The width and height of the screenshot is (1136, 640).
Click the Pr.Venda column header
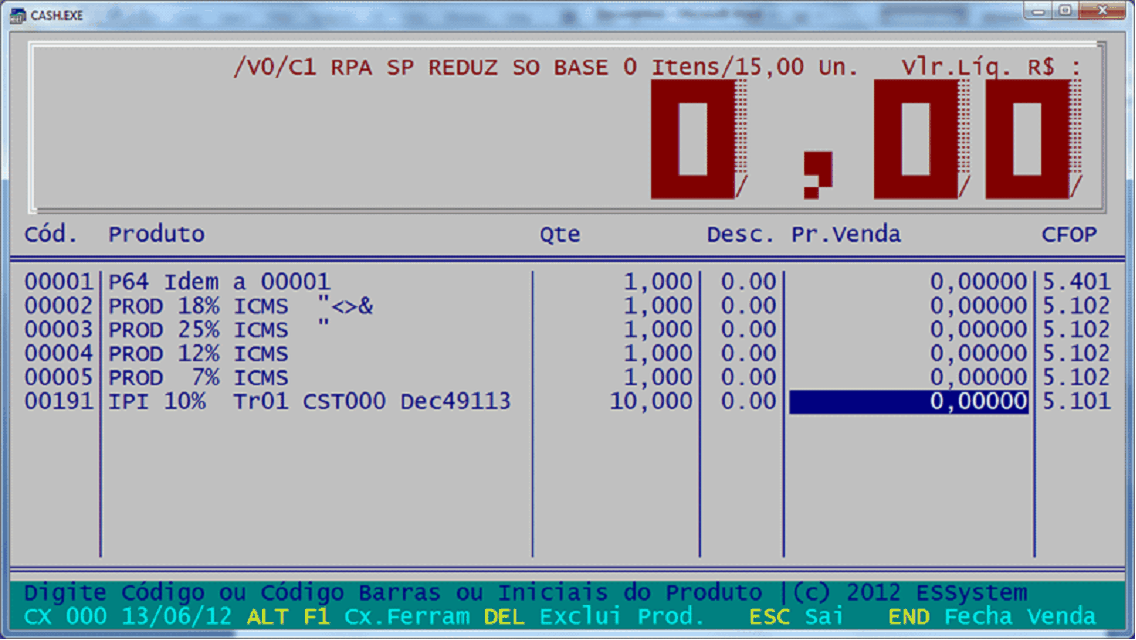(846, 234)
